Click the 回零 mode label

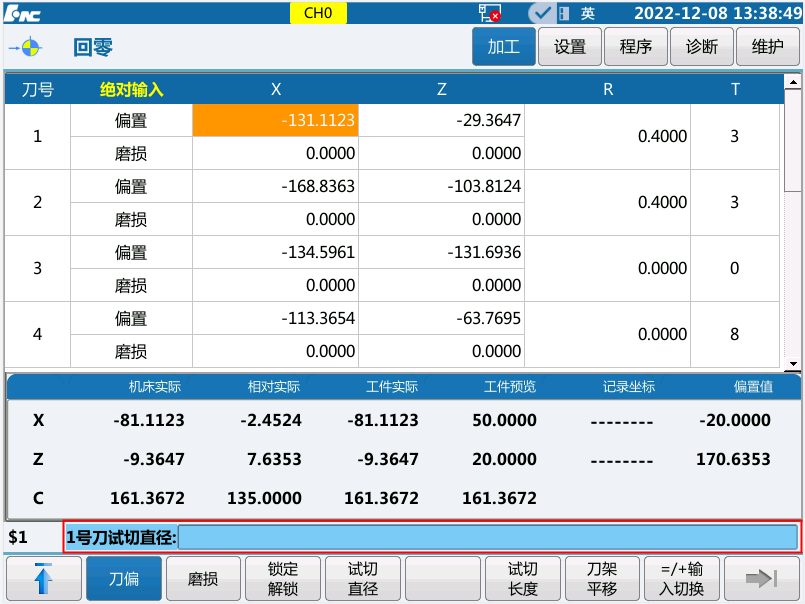pyautogui.click(x=93, y=48)
